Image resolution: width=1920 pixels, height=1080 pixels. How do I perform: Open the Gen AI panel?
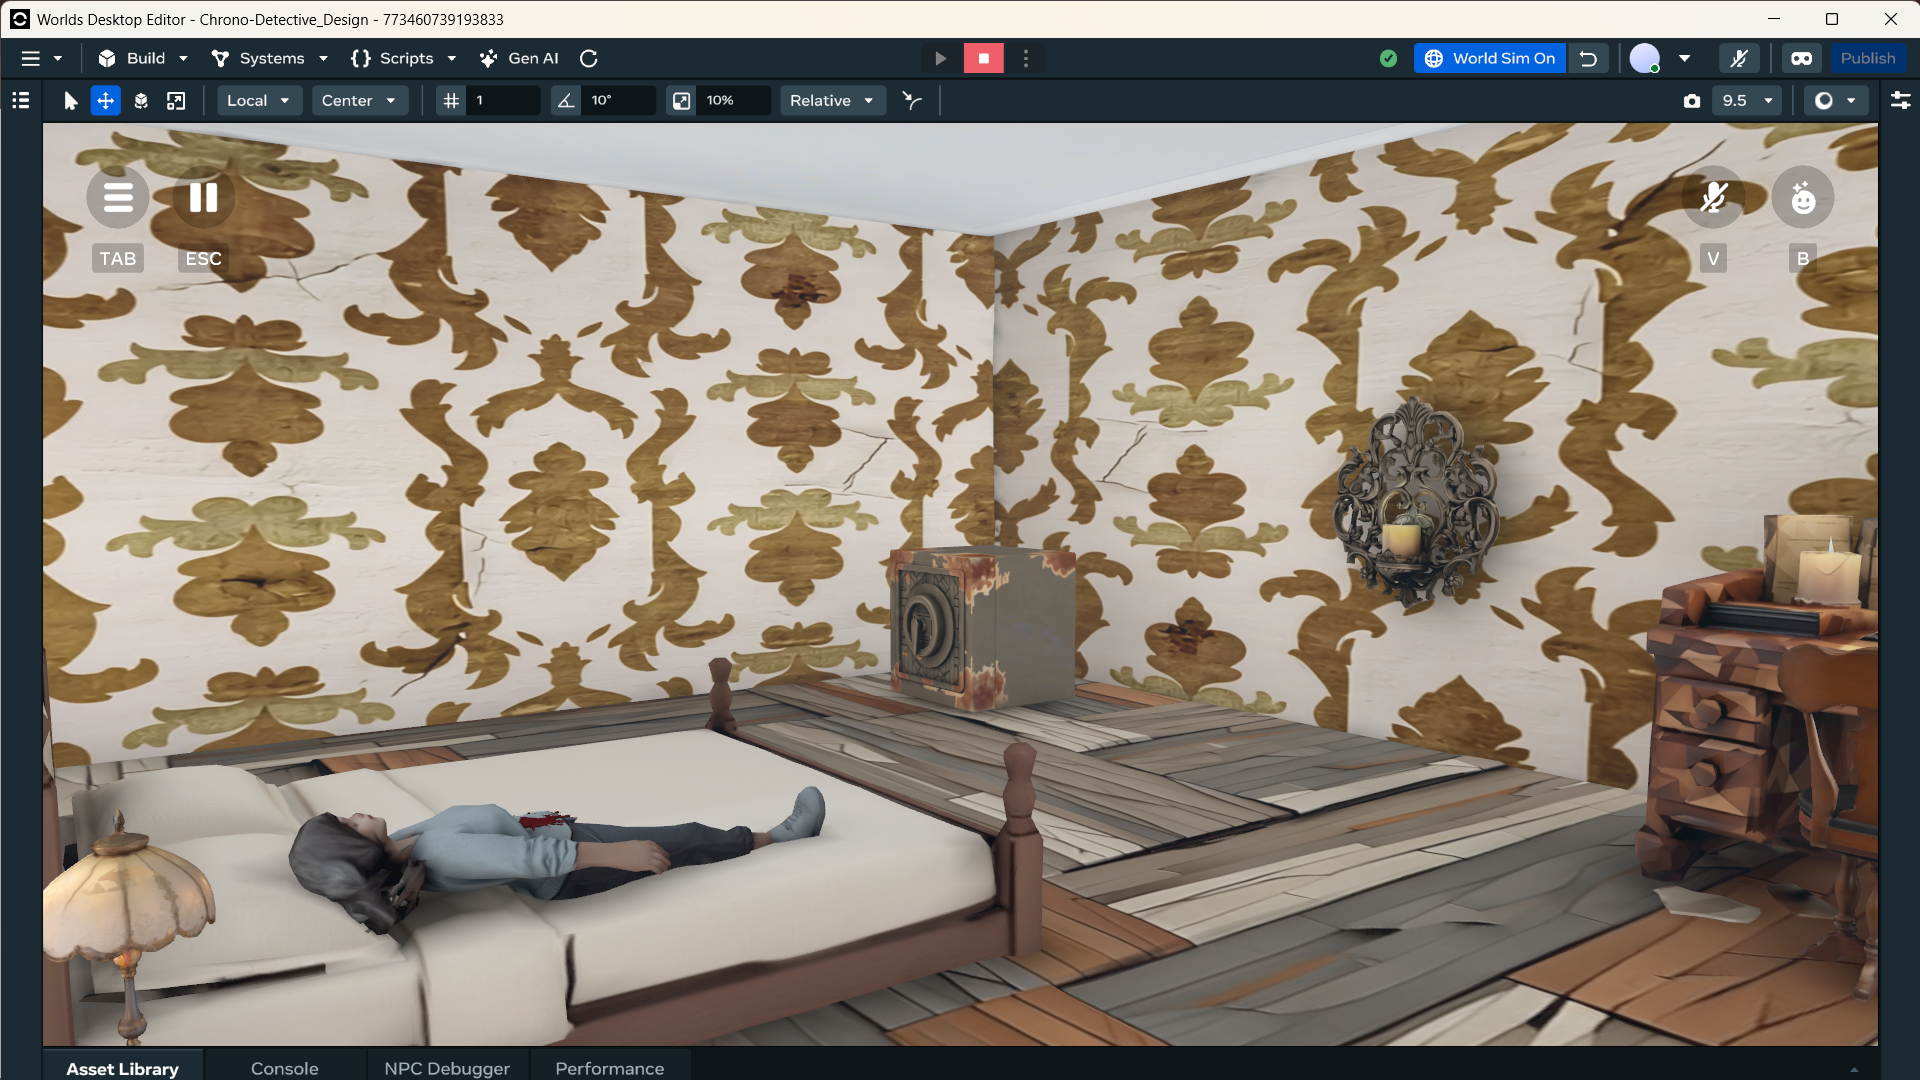point(519,59)
